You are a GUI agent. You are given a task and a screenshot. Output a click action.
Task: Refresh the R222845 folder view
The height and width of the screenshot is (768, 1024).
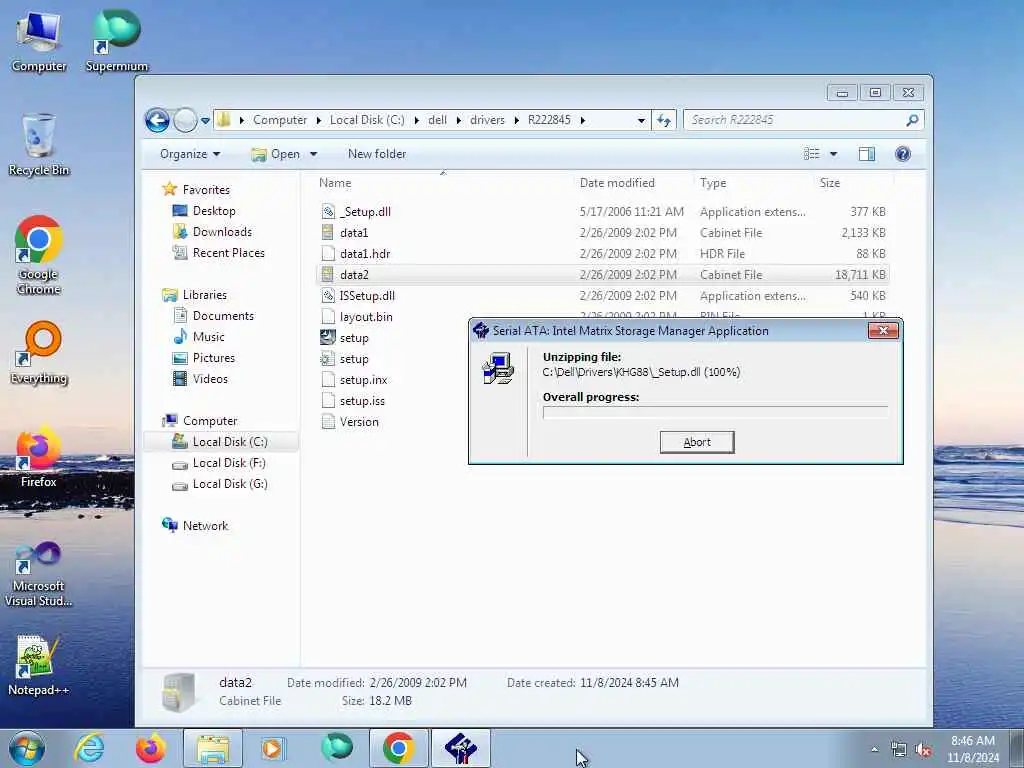pos(664,120)
